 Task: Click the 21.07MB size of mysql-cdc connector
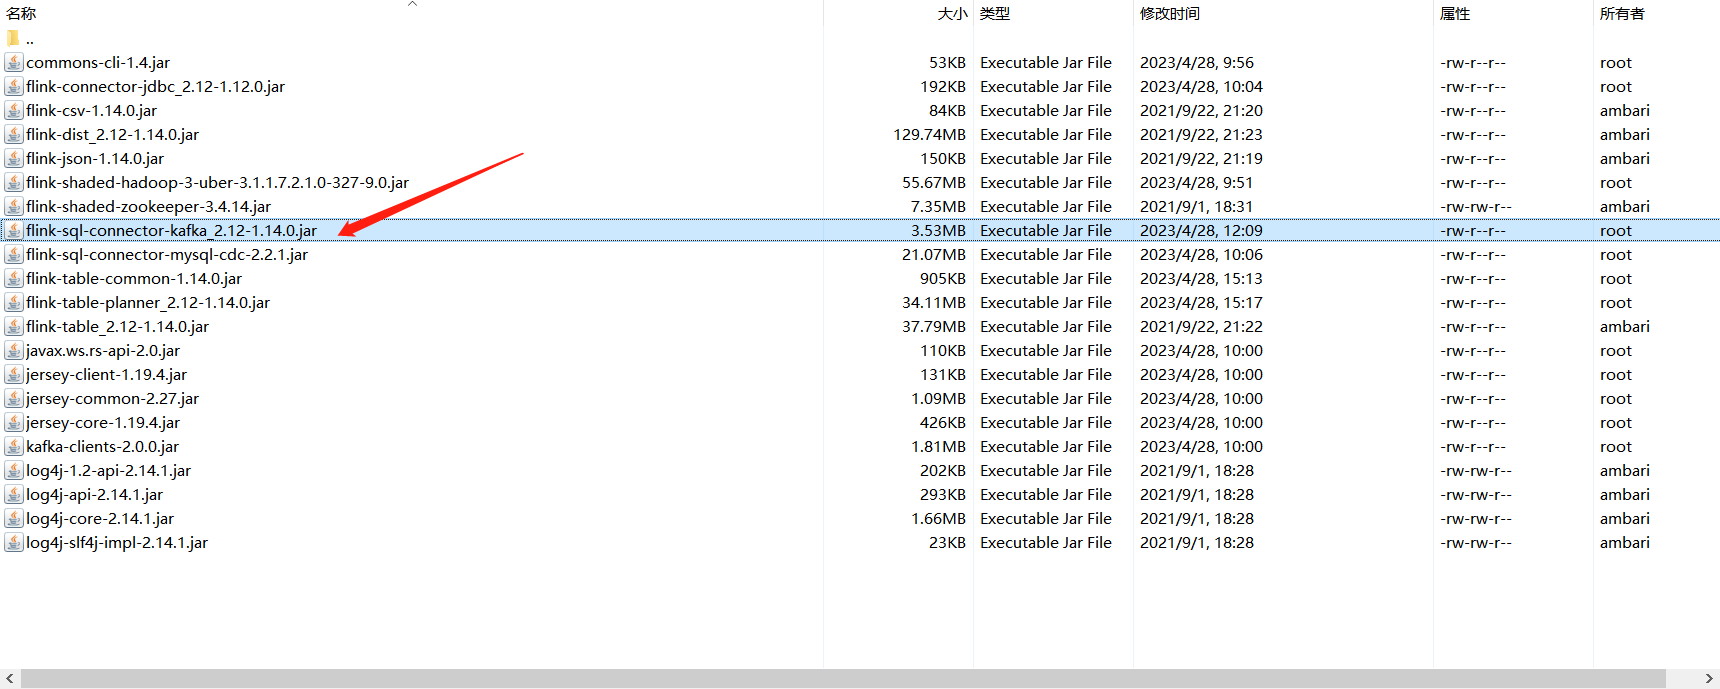click(934, 254)
